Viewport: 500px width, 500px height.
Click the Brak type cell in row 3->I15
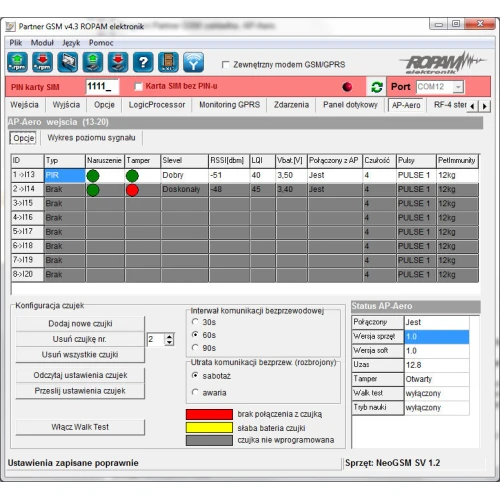click(x=65, y=203)
